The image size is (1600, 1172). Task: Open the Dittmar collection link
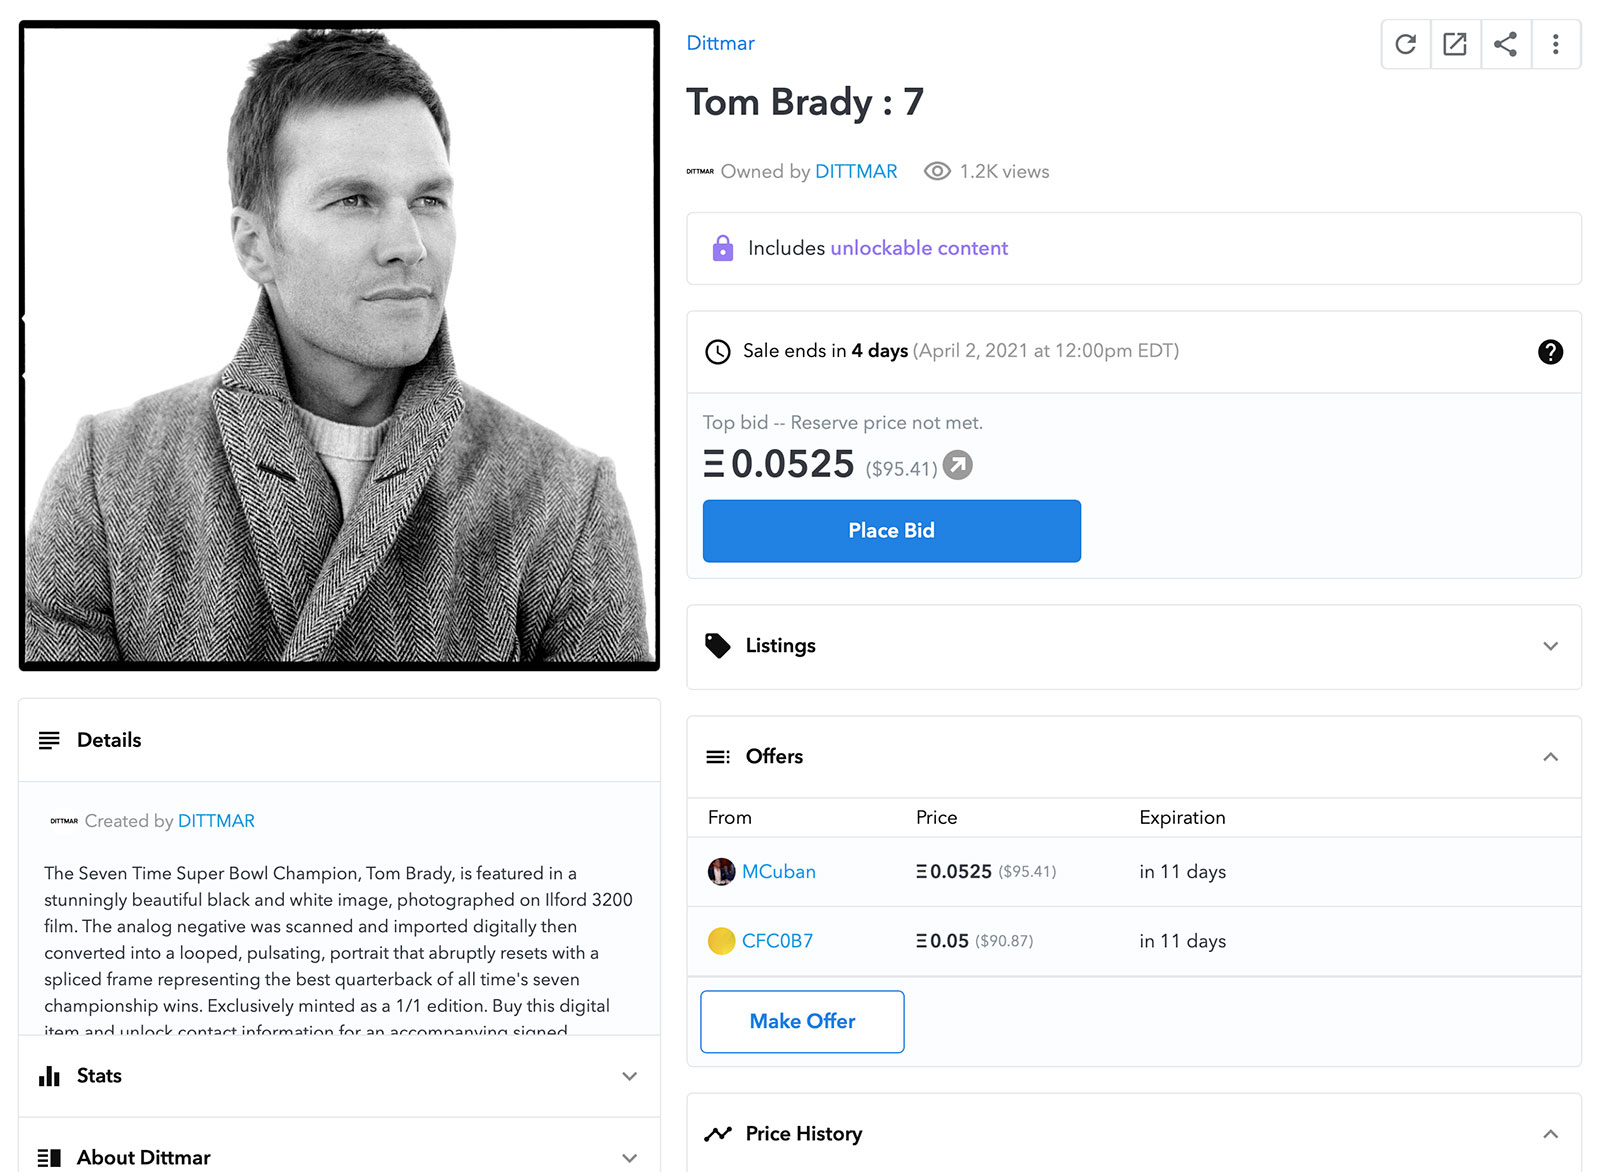pos(720,43)
